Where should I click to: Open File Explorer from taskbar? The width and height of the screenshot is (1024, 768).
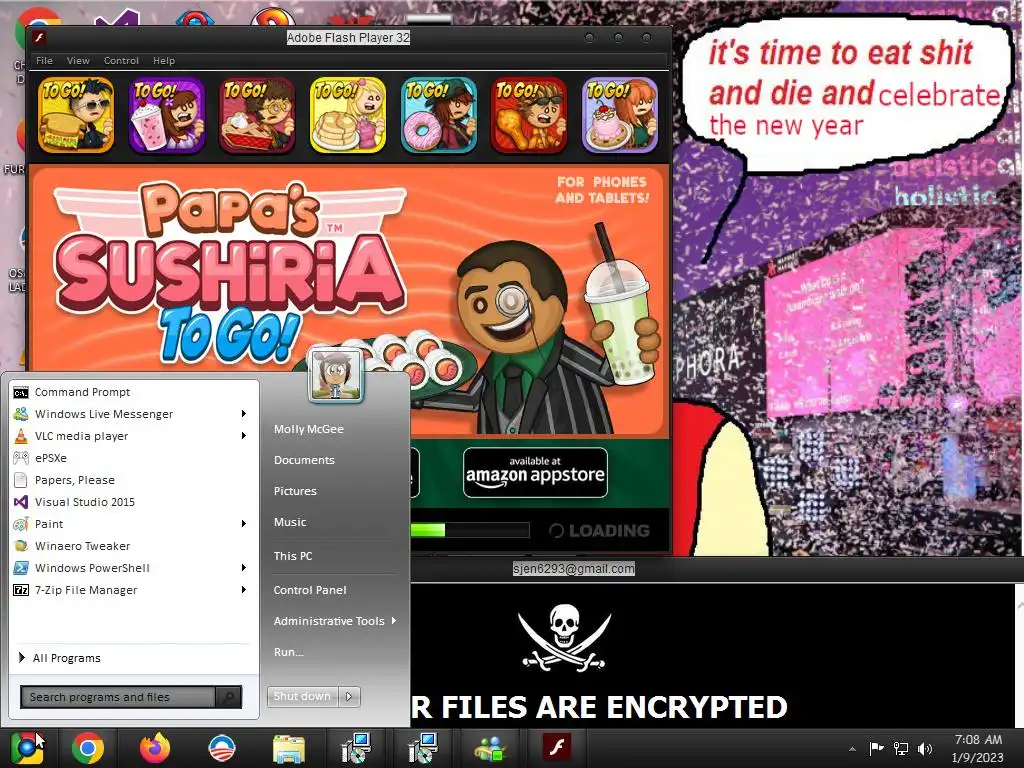pyautogui.click(x=289, y=749)
